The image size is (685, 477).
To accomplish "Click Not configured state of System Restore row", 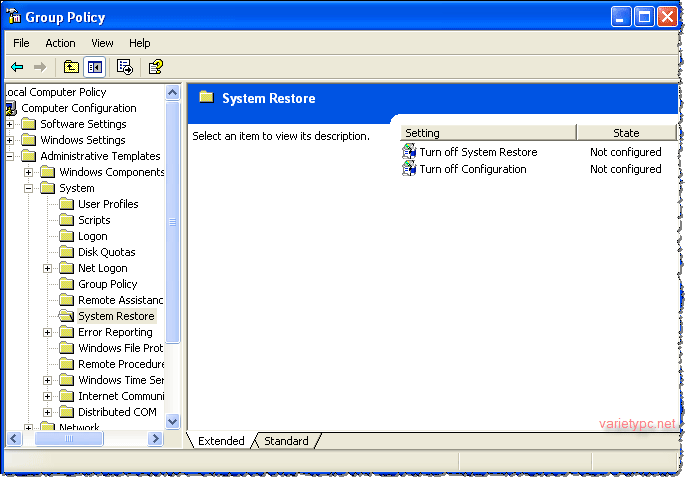I will pos(626,152).
